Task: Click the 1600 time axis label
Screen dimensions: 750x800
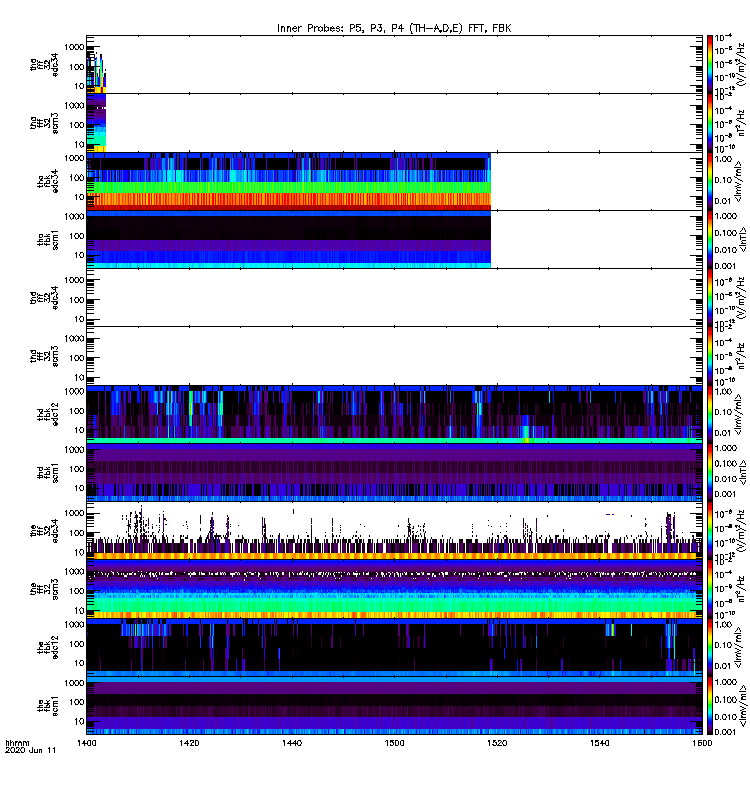Action: point(702,743)
